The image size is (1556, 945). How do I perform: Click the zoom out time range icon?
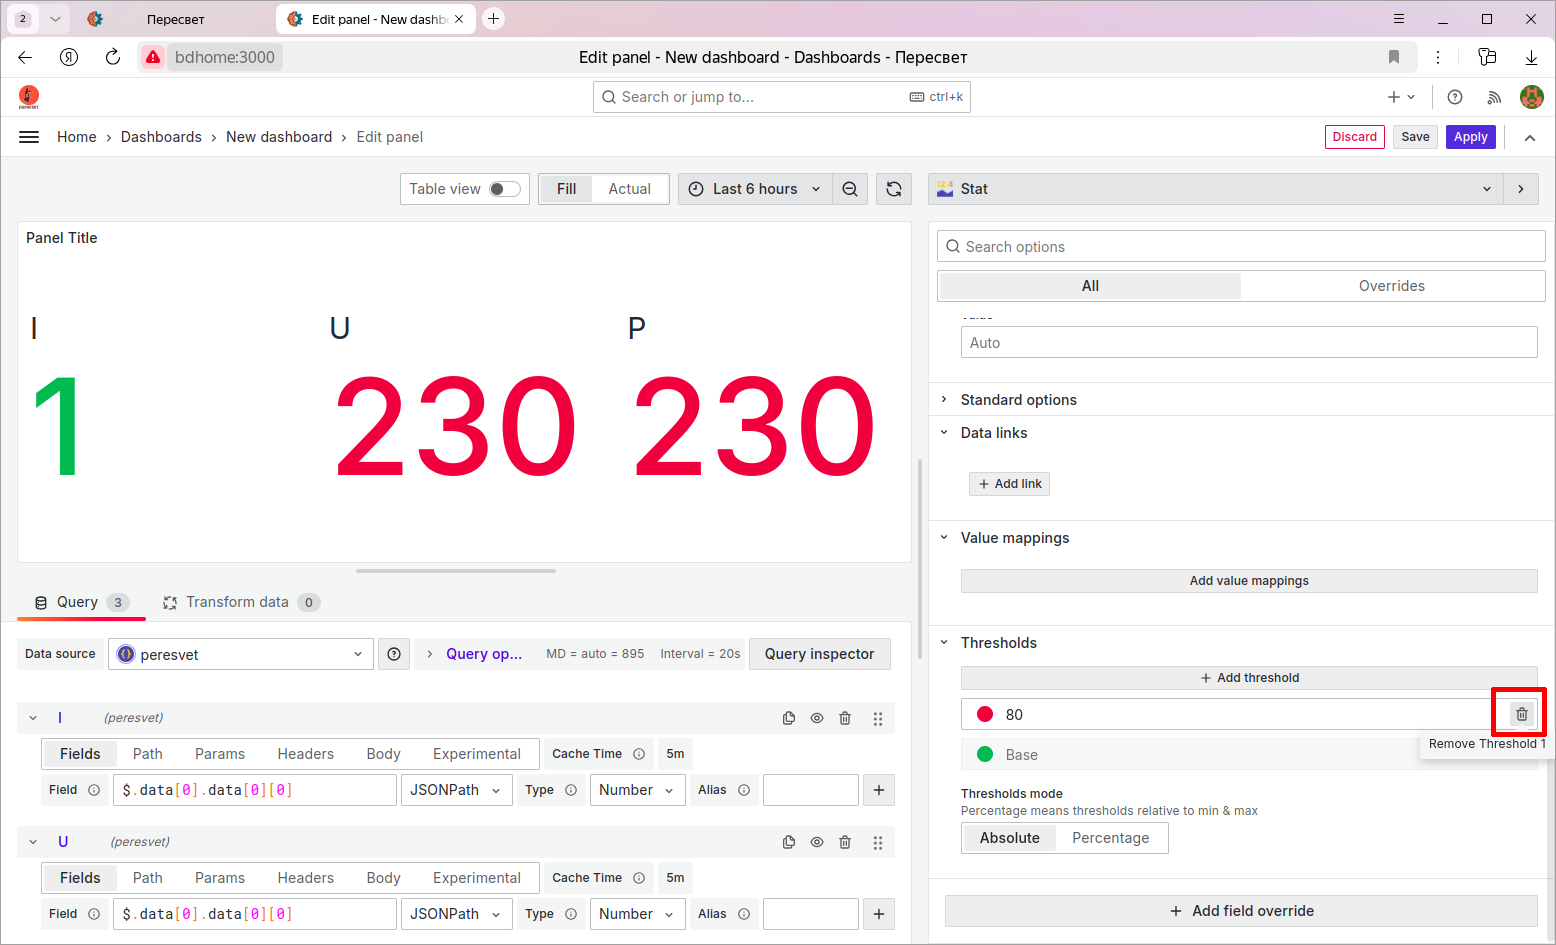pyautogui.click(x=850, y=189)
